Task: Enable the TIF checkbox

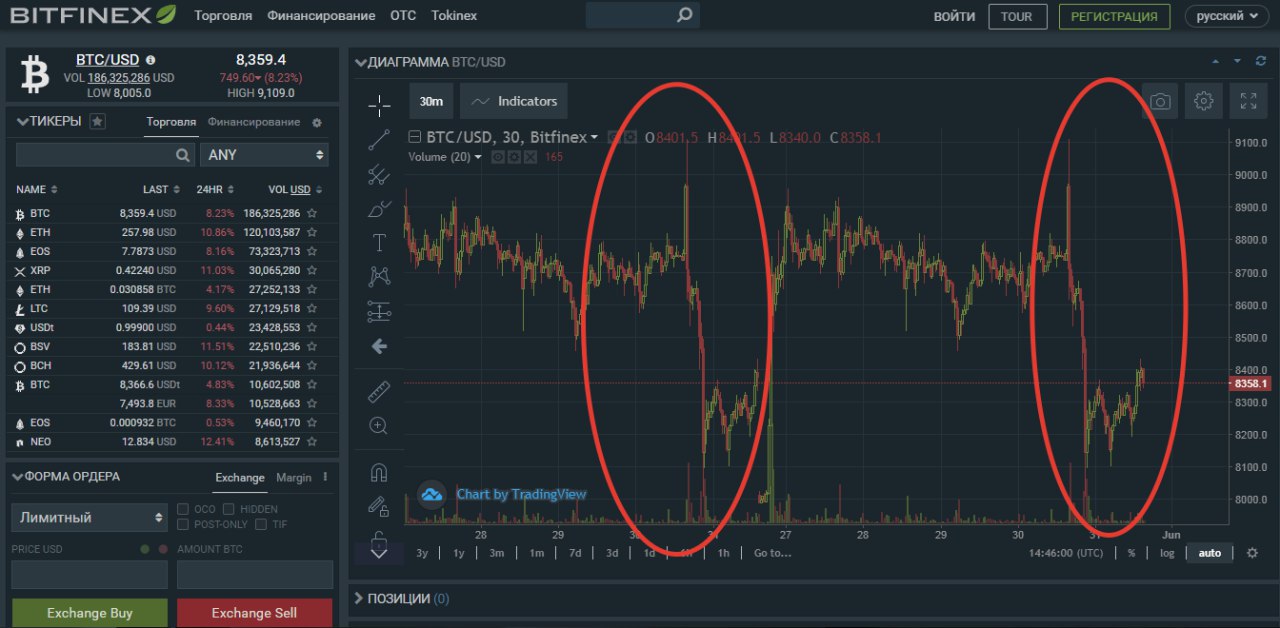Action: 261,524
